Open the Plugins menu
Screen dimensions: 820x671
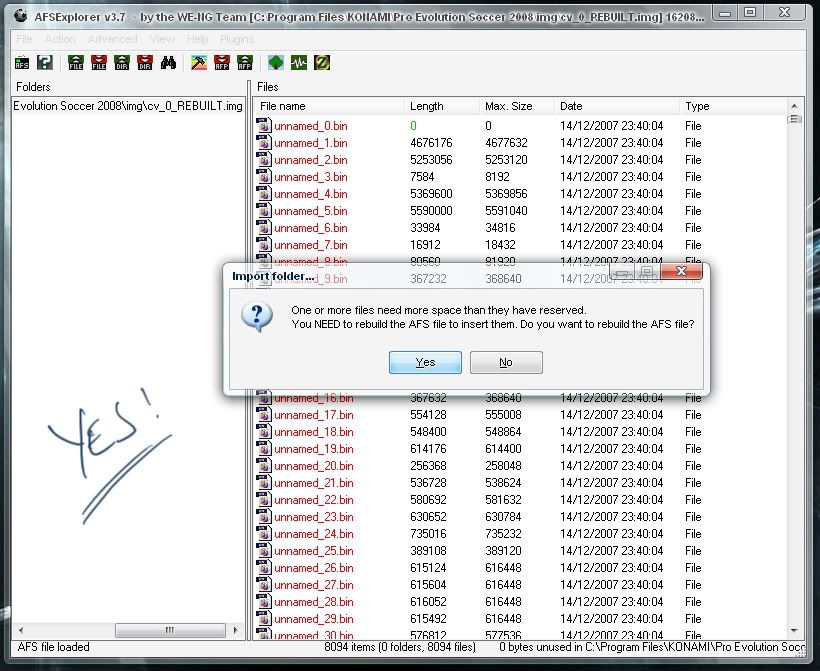coord(237,39)
